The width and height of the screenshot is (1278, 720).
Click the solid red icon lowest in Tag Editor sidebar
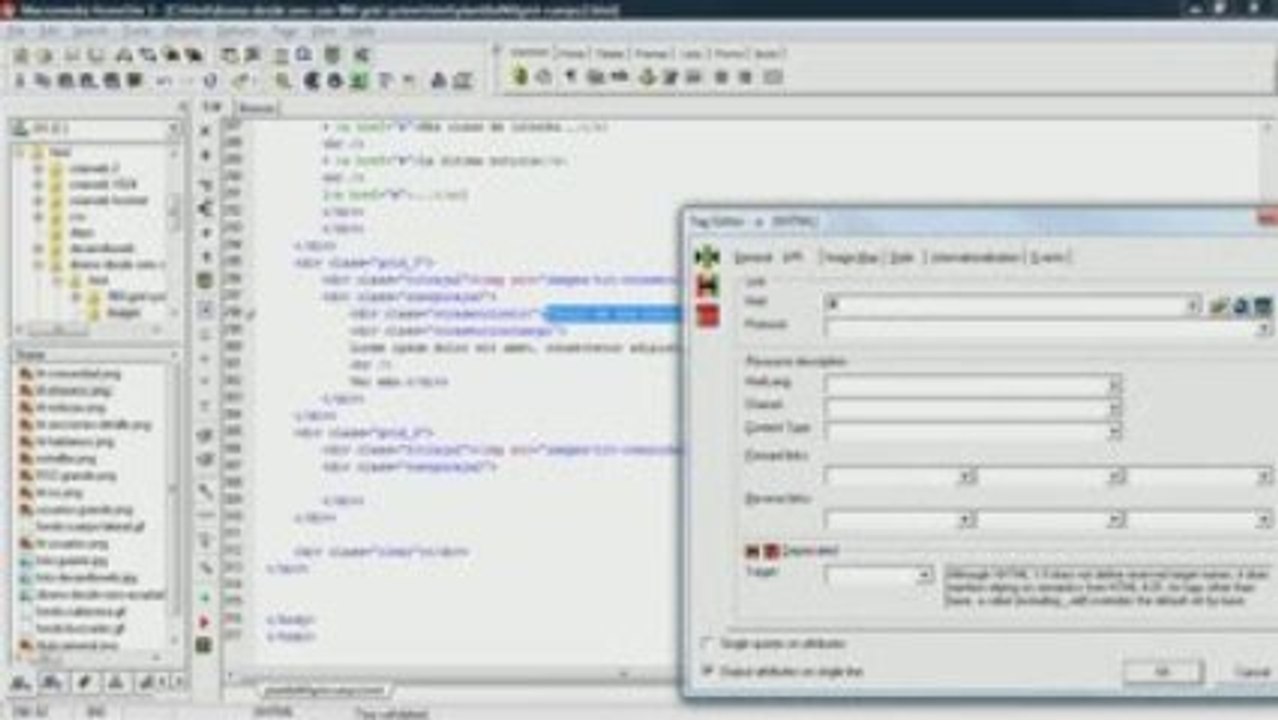pyautogui.click(x=707, y=317)
